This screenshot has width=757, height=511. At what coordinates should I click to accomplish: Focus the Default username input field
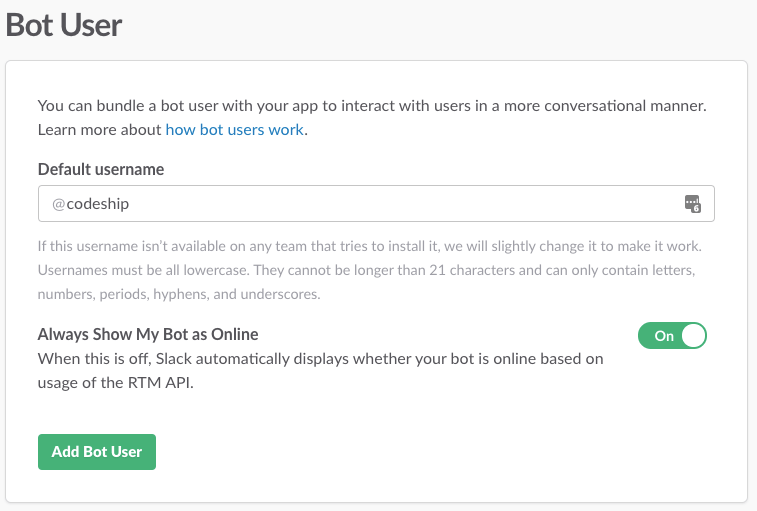click(376, 203)
